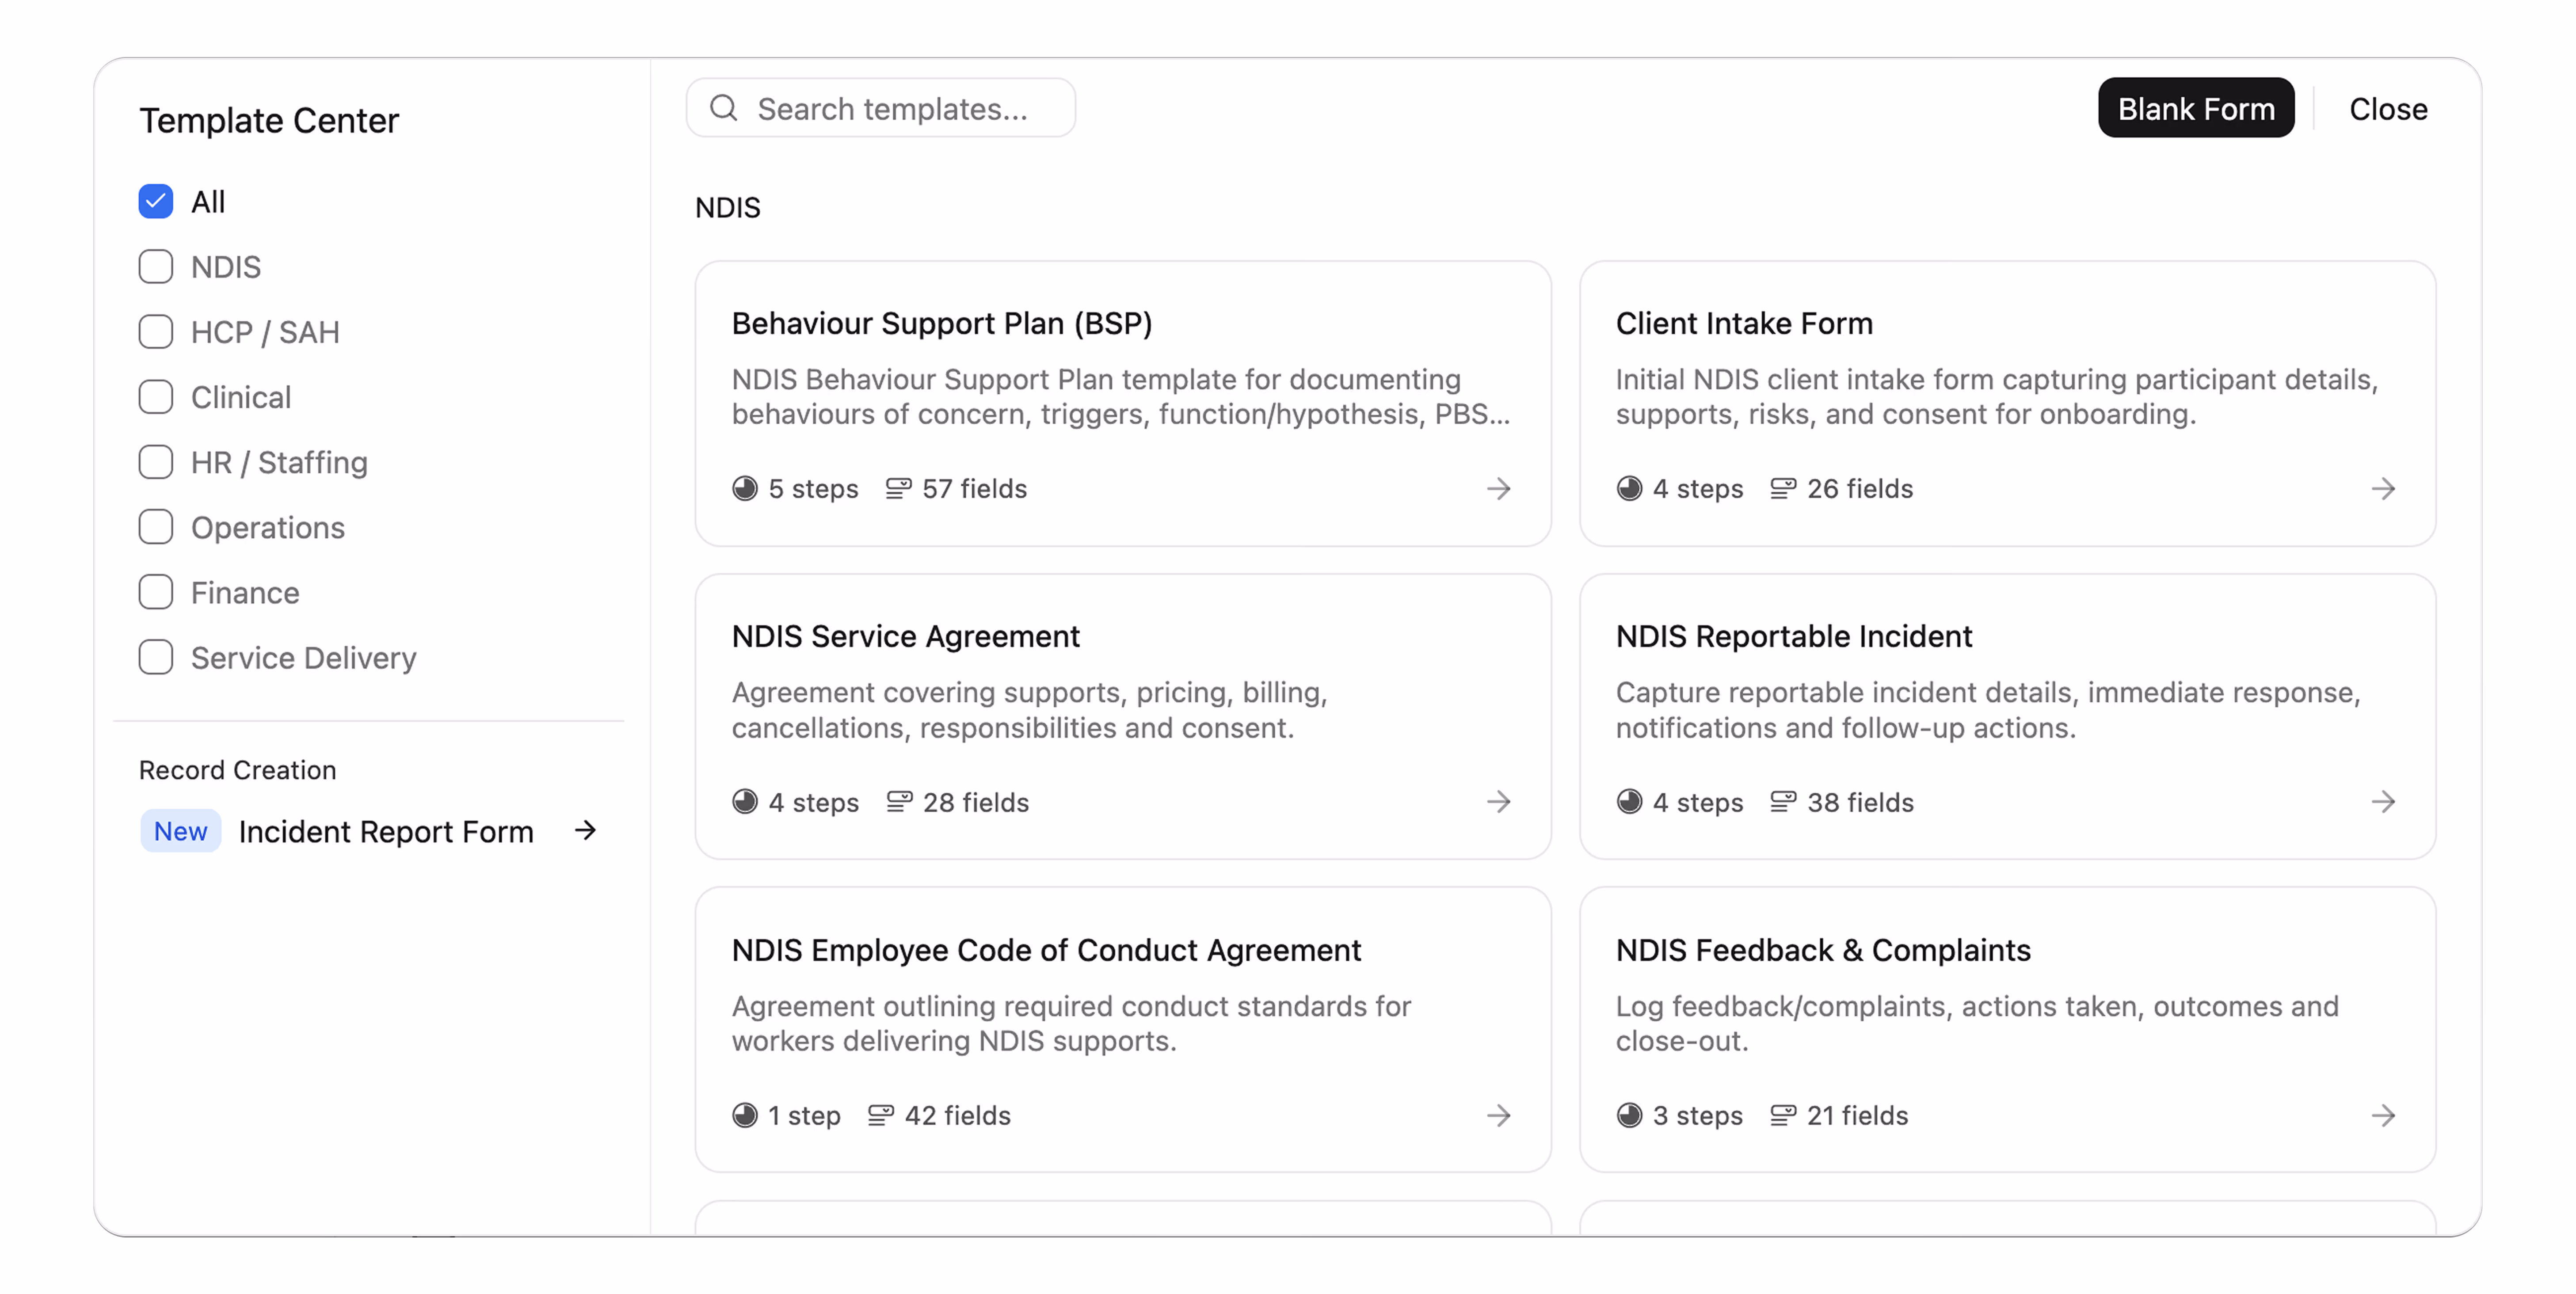Click fields icon next to 26 fields
Viewport: 2576px width, 1294px height.
coord(1783,489)
